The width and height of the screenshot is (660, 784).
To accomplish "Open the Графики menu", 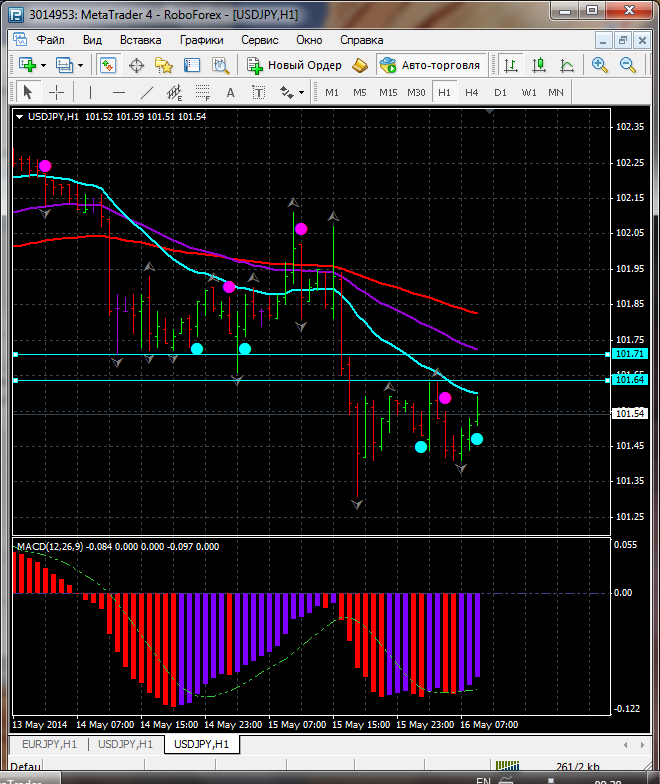I will click(x=202, y=40).
